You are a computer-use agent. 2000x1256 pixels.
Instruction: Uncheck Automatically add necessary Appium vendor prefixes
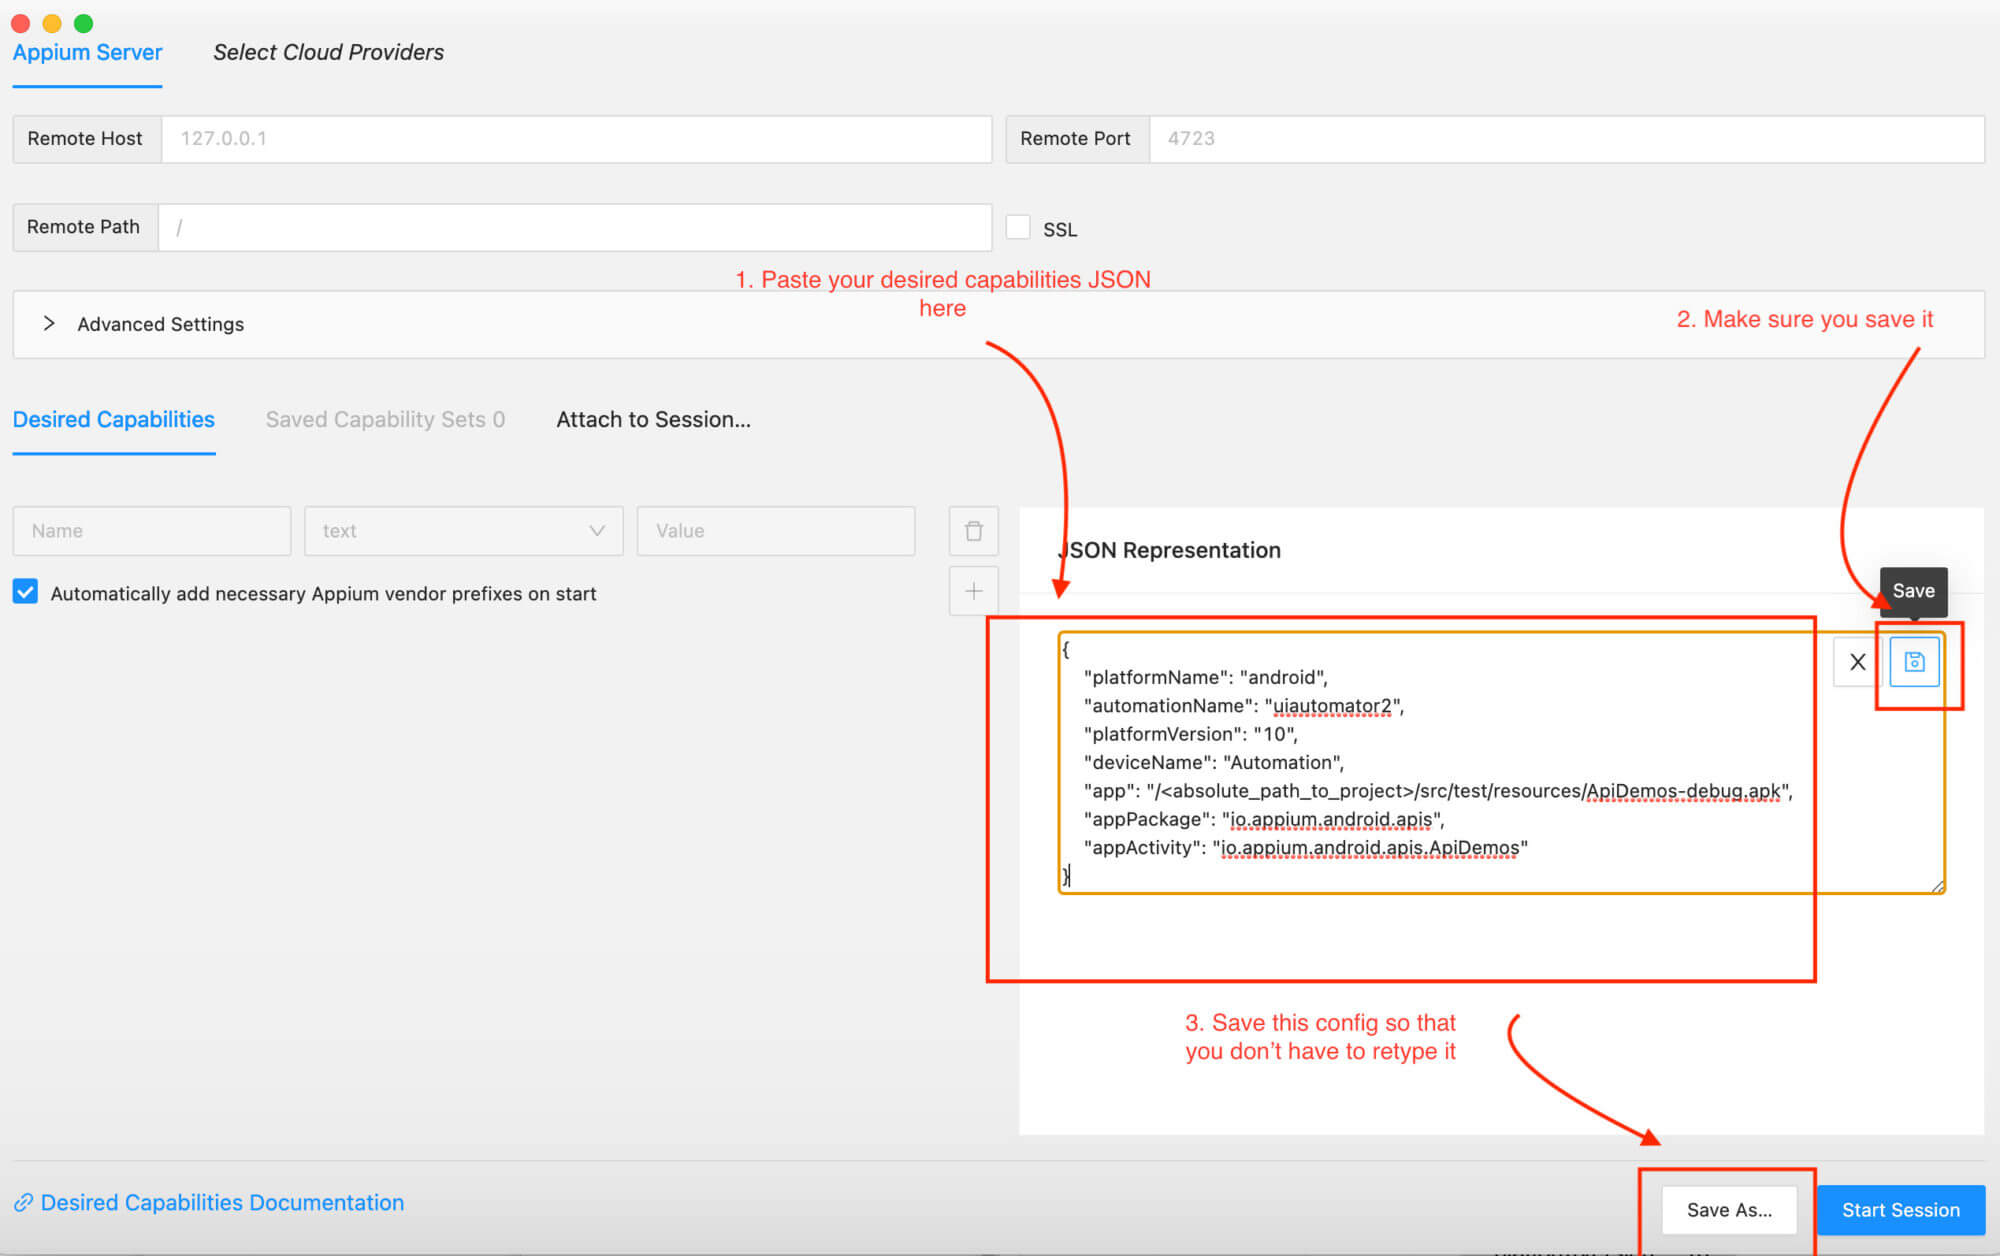[24, 593]
